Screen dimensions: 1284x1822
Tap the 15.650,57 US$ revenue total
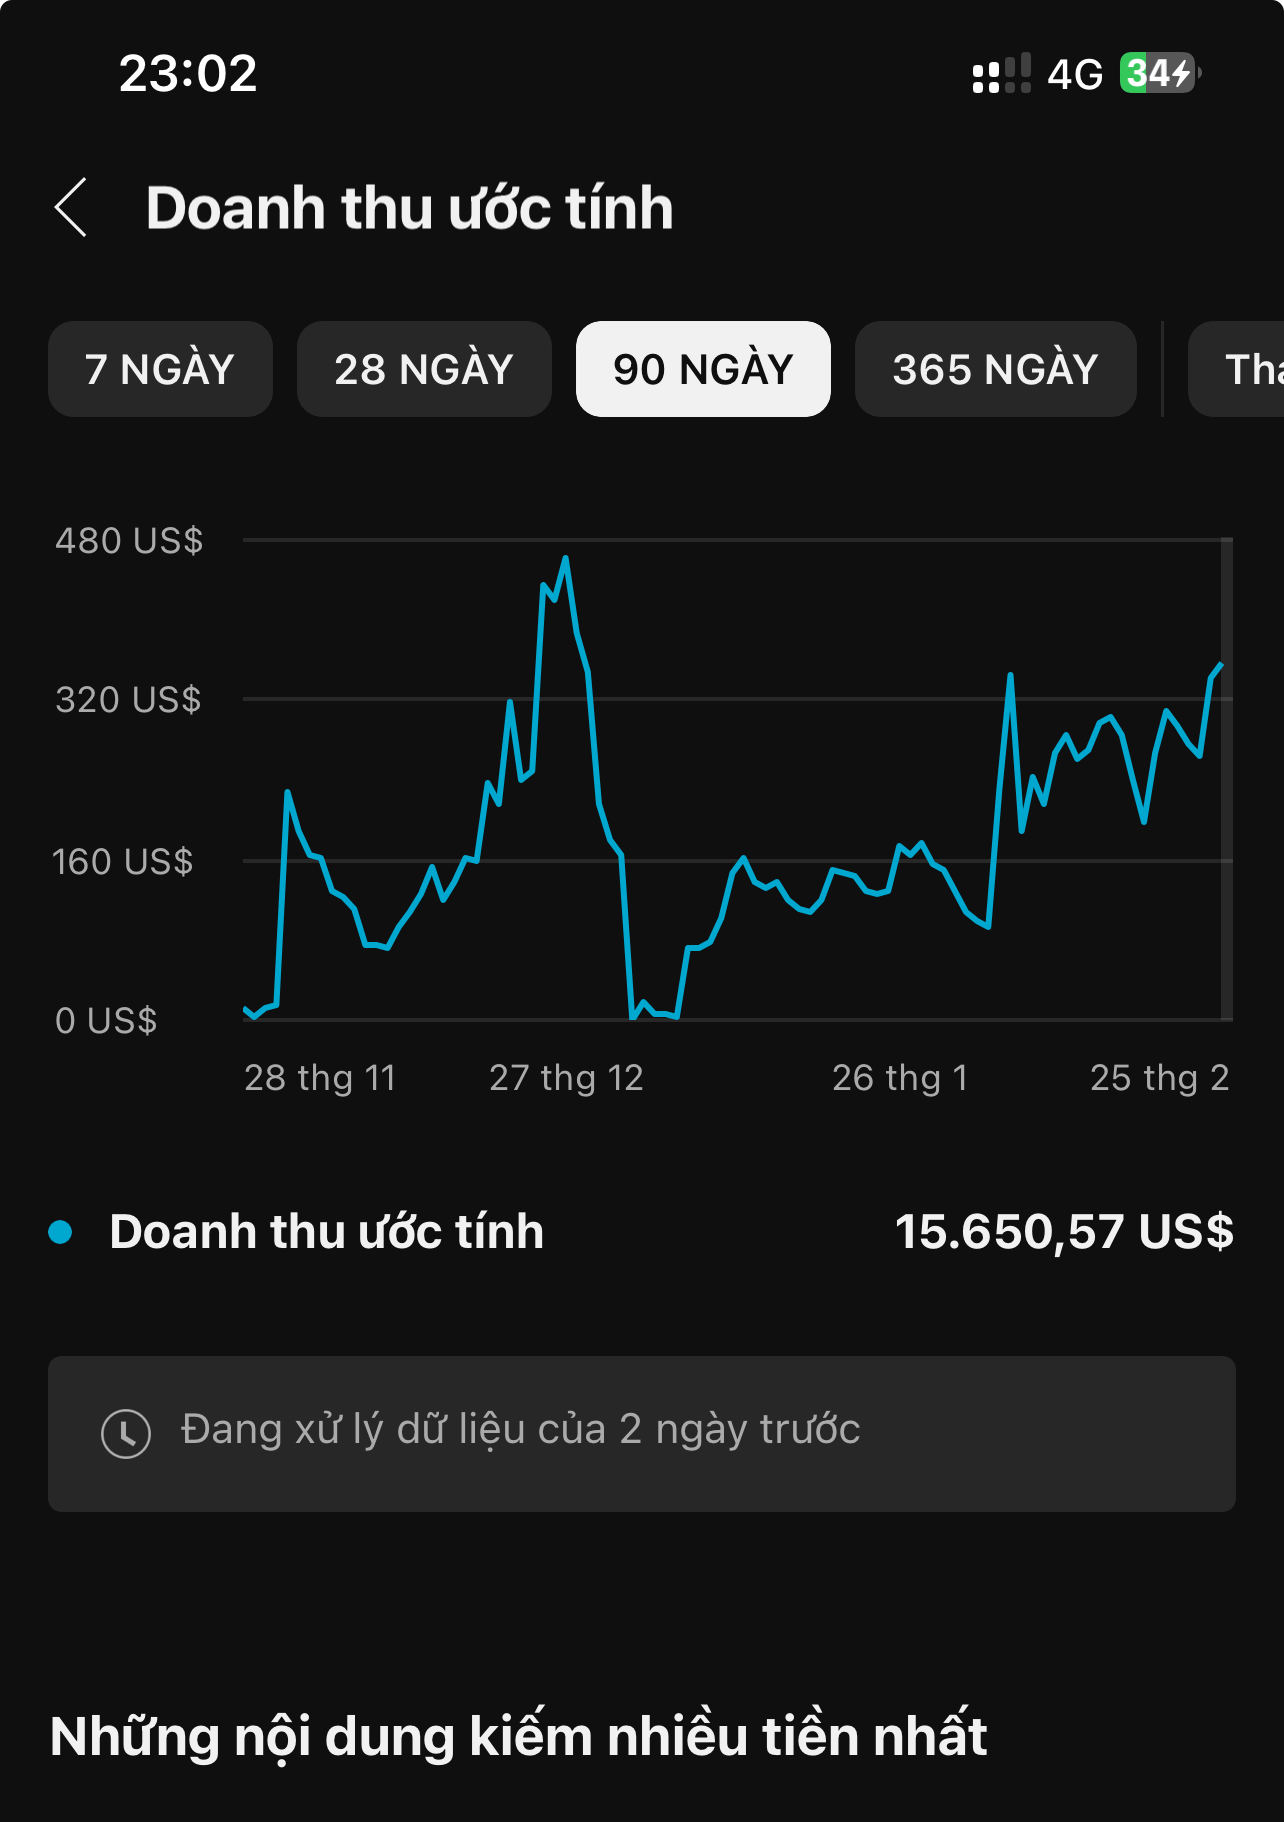[1064, 1232]
